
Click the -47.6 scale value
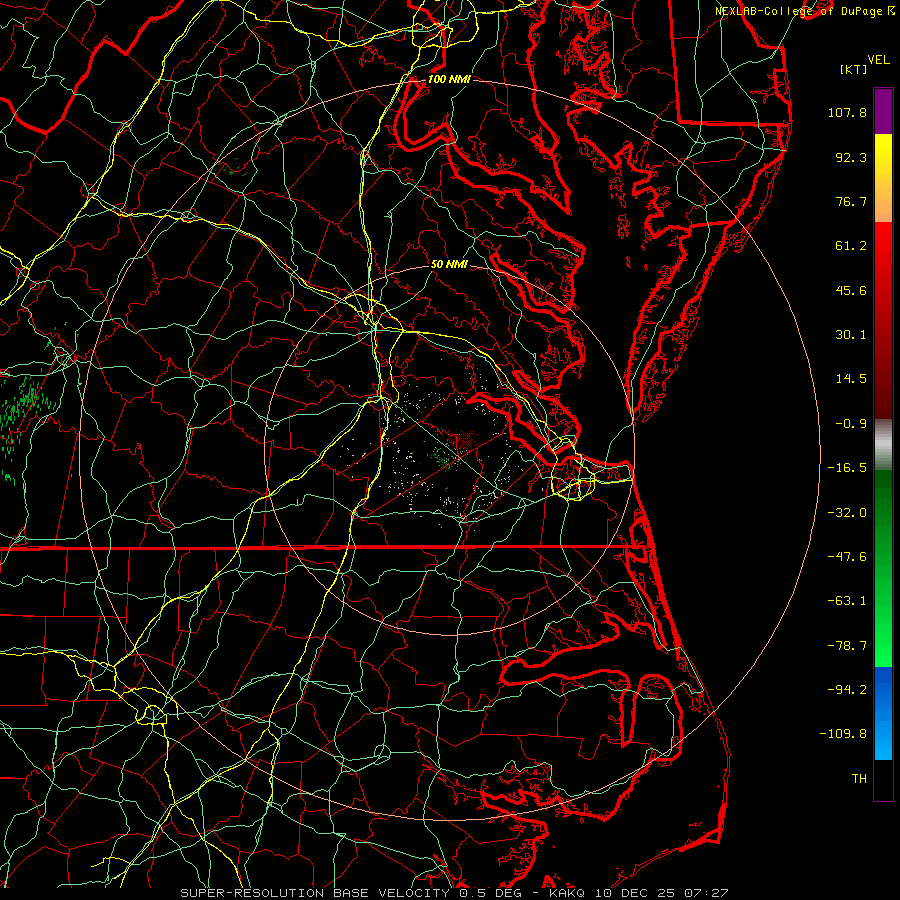847,557
